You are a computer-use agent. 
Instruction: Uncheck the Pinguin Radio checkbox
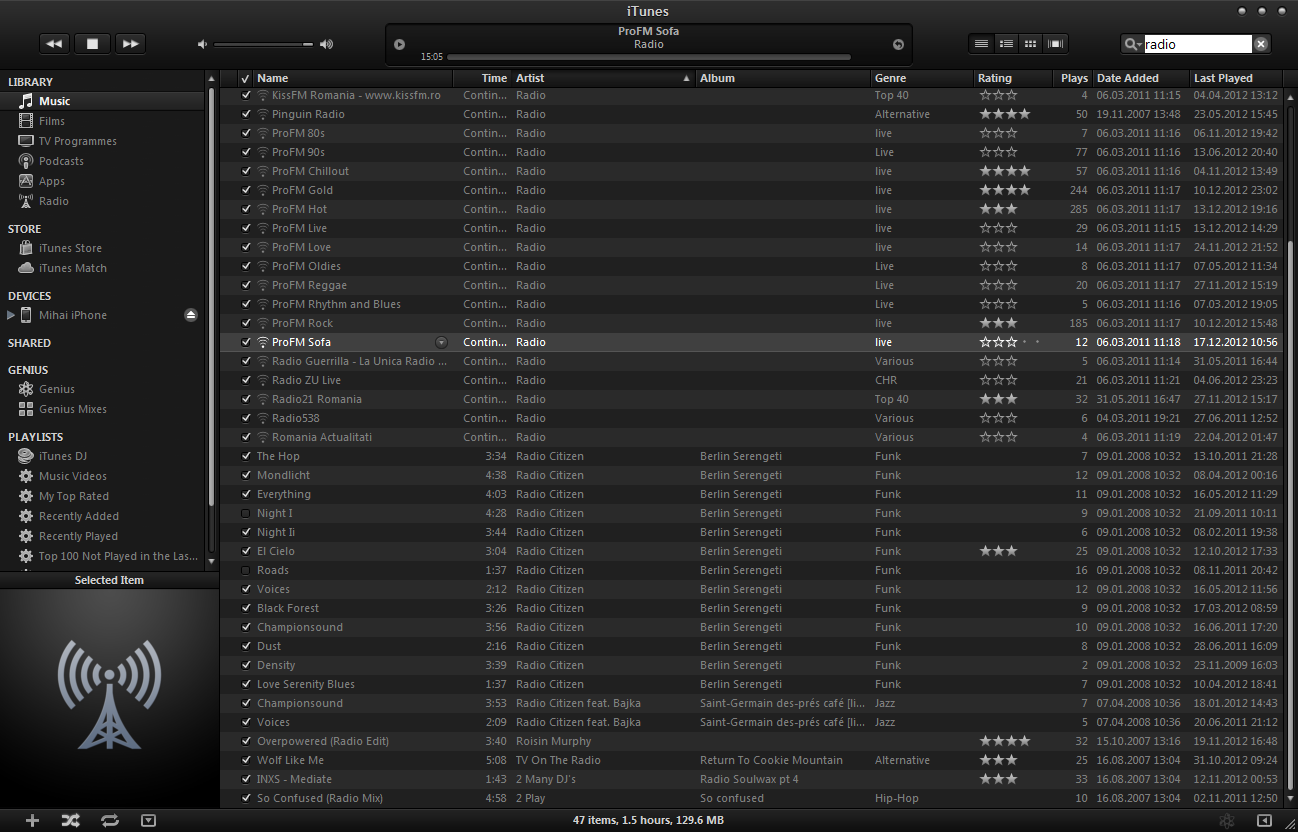click(x=246, y=114)
